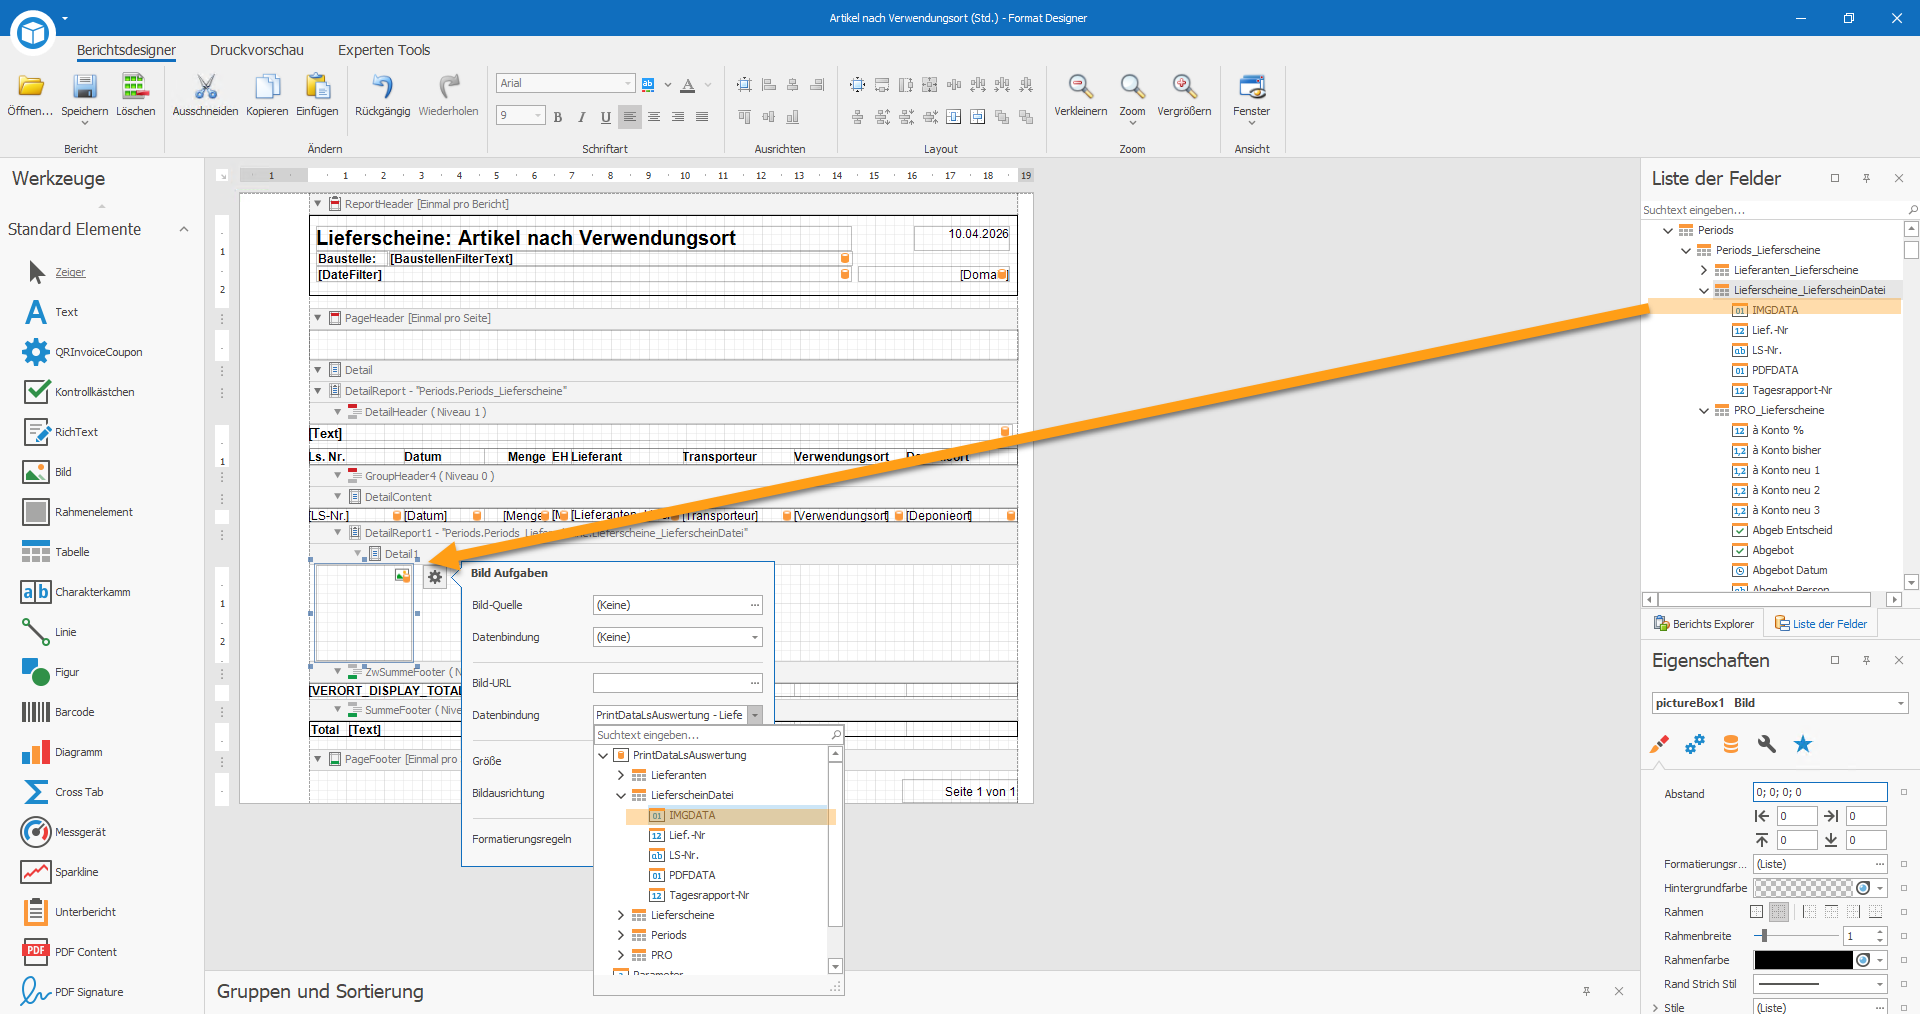
Task: Click the Bild-URL ellipsis button
Action: pos(754,683)
